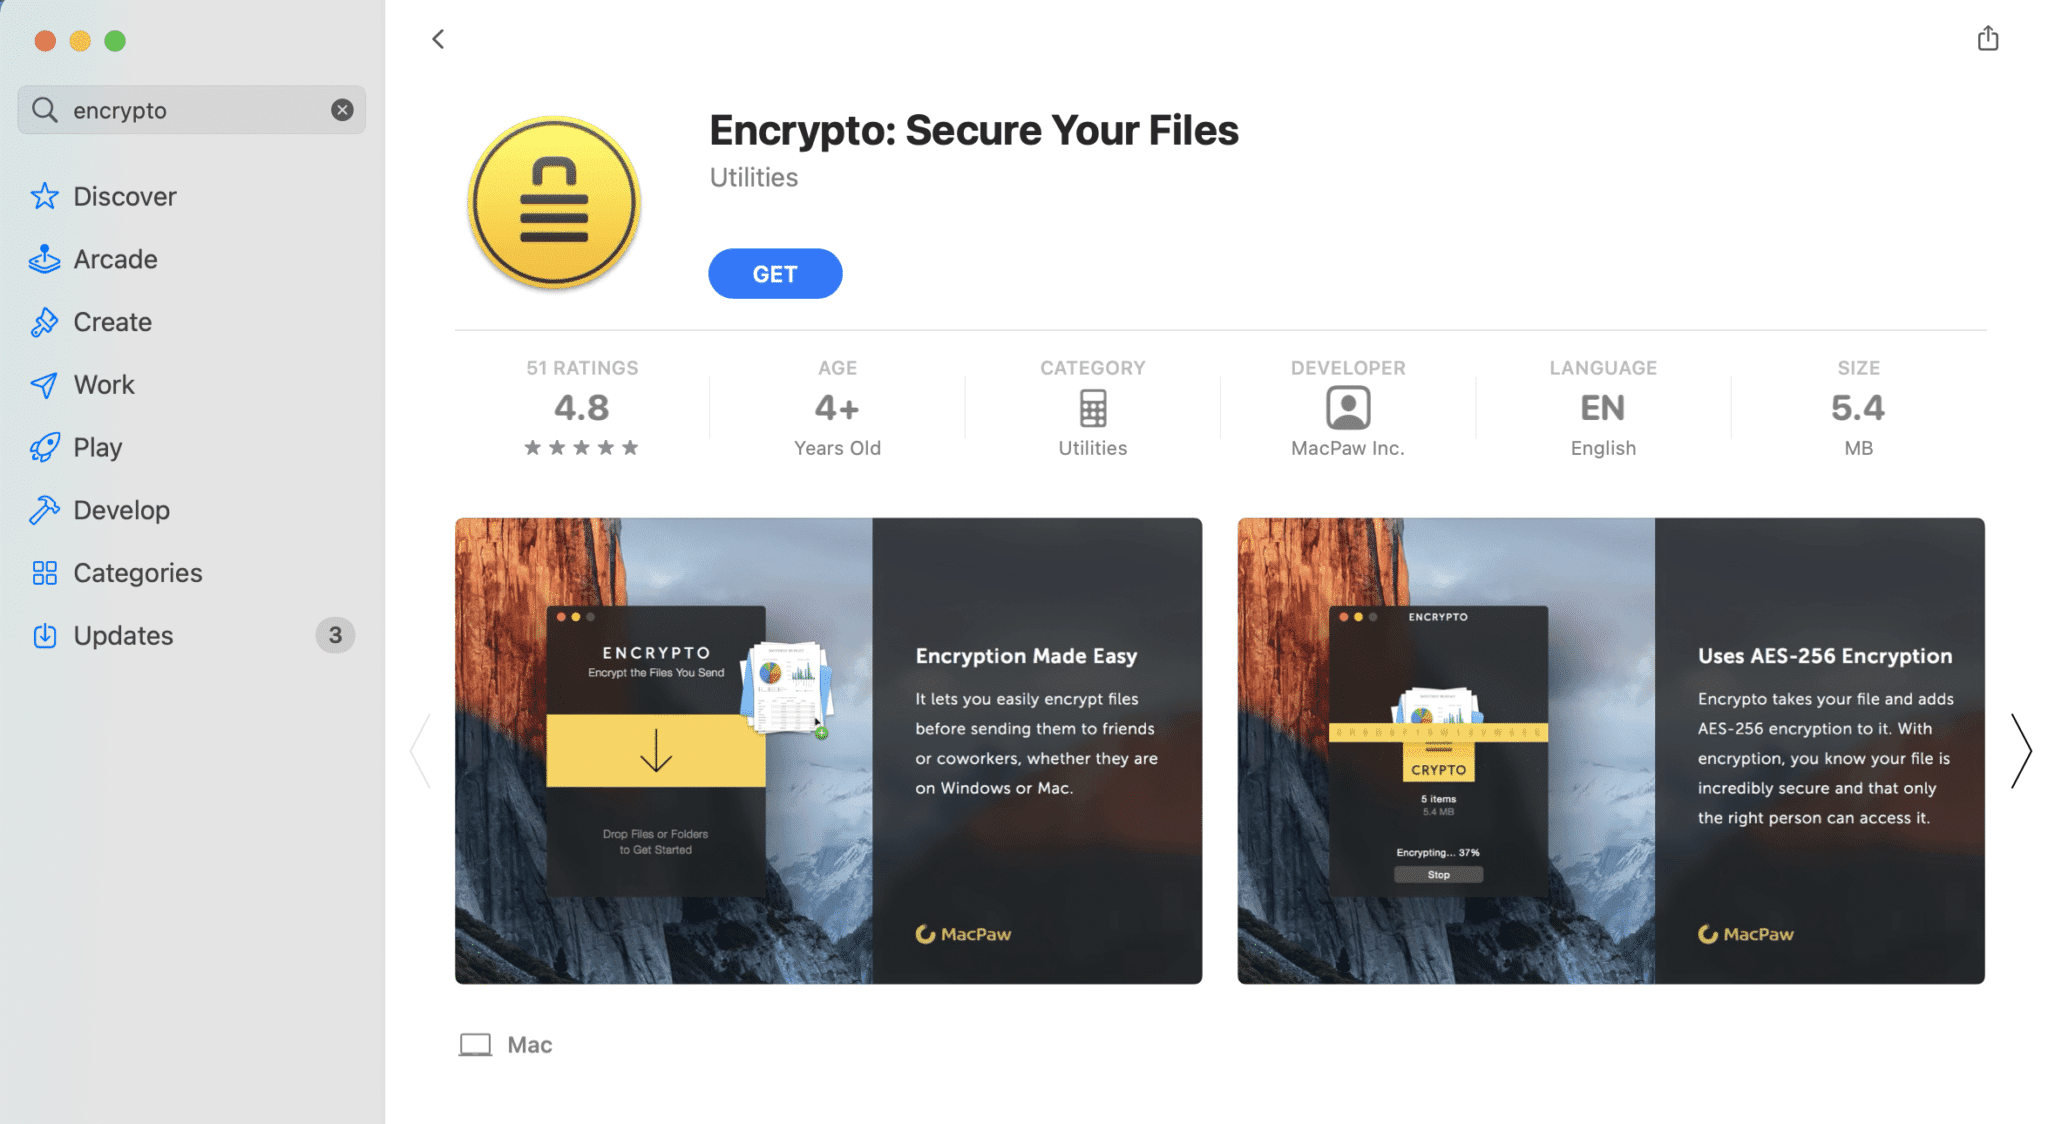2048x1124 pixels.
Task: Click the Work sidebar icon
Action: point(46,385)
